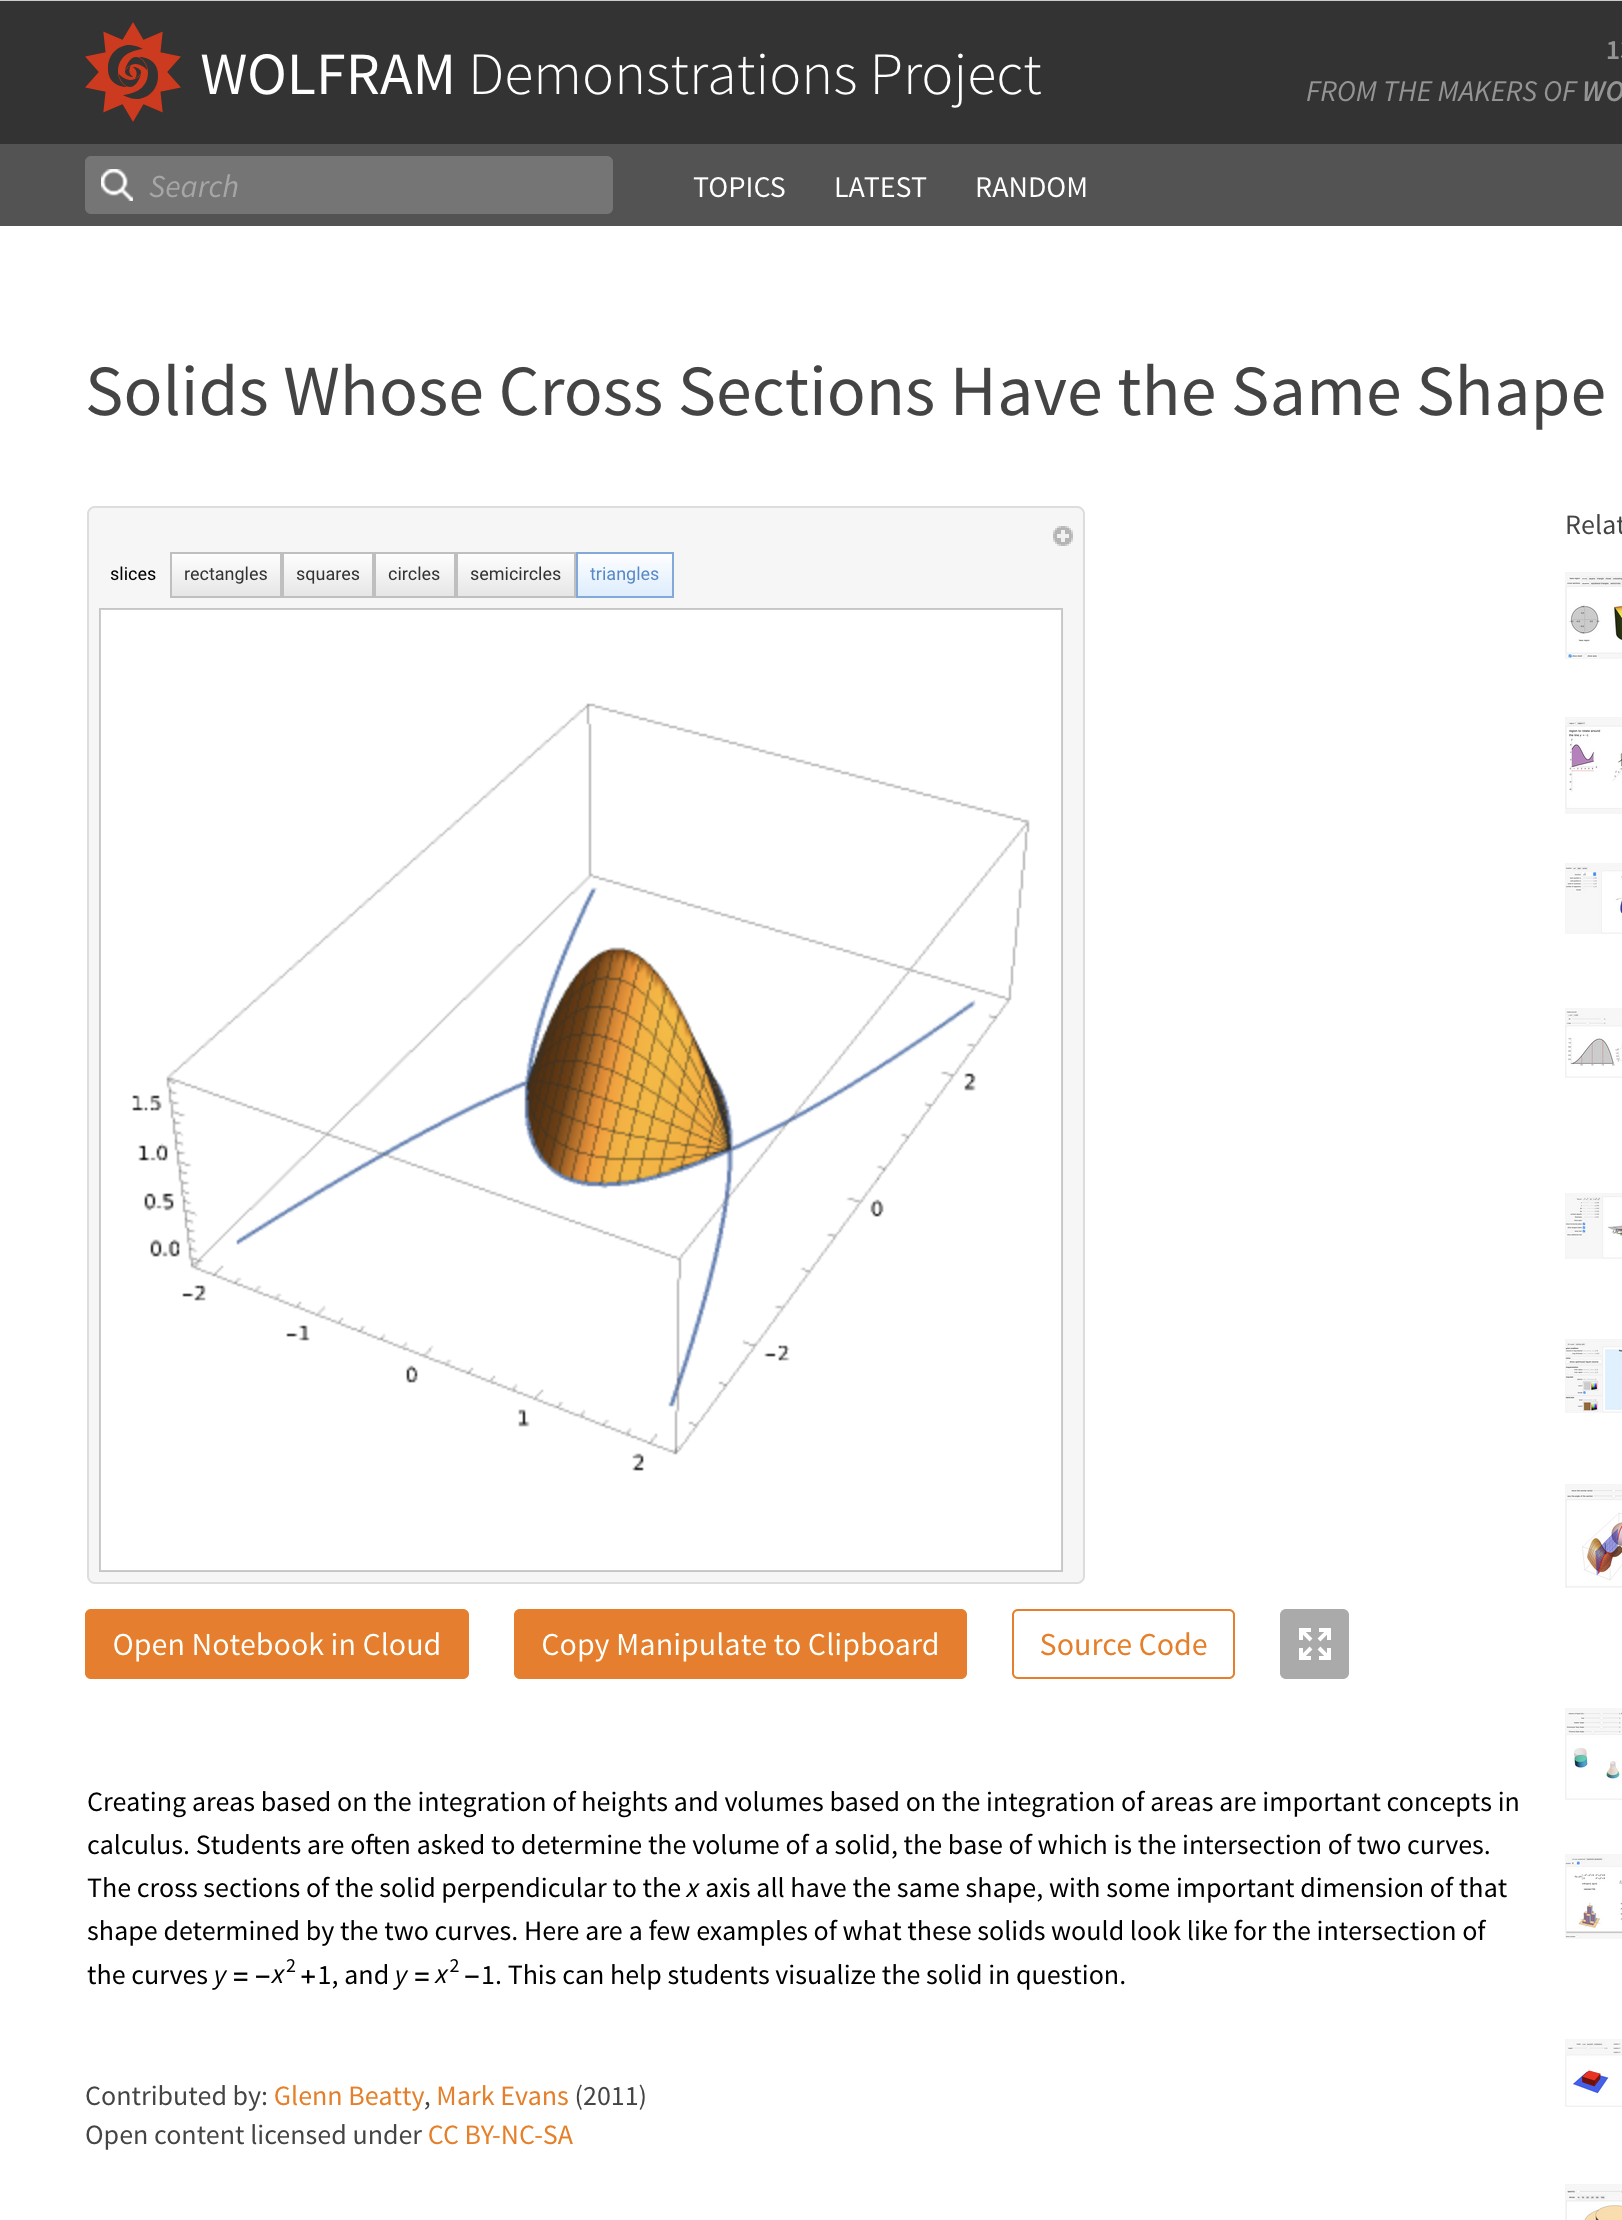Click the search magnifier icon
The height and width of the screenshot is (2220, 1622).
tap(117, 185)
